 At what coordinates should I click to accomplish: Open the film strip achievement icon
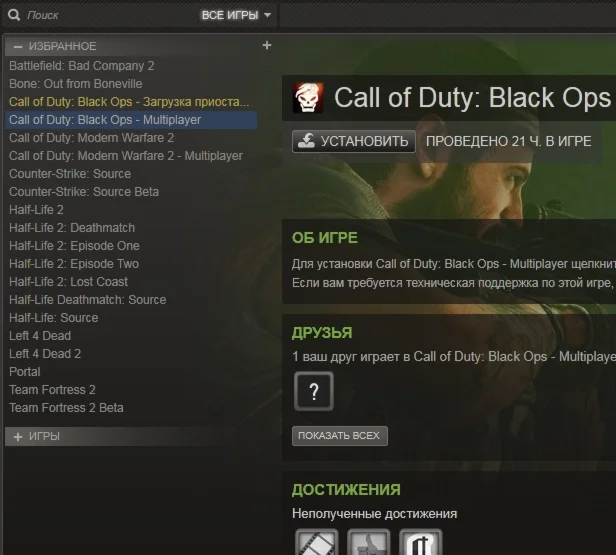pos(317,542)
